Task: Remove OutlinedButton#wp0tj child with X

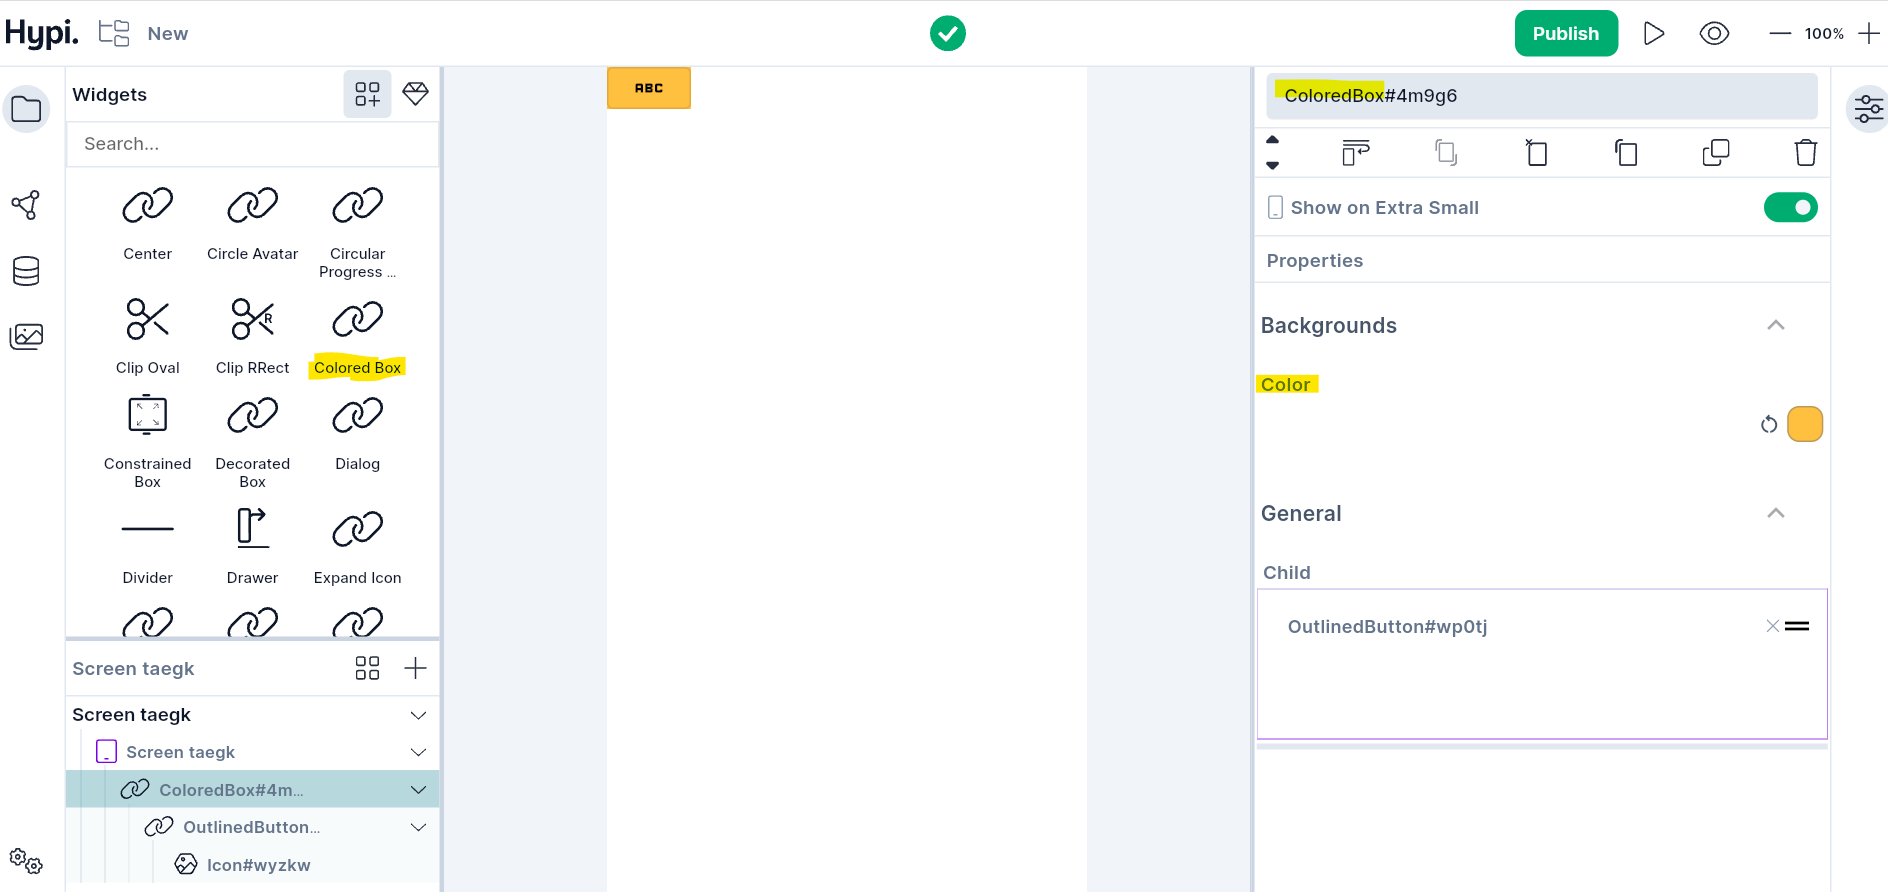Action: pyautogui.click(x=1772, y=626)
